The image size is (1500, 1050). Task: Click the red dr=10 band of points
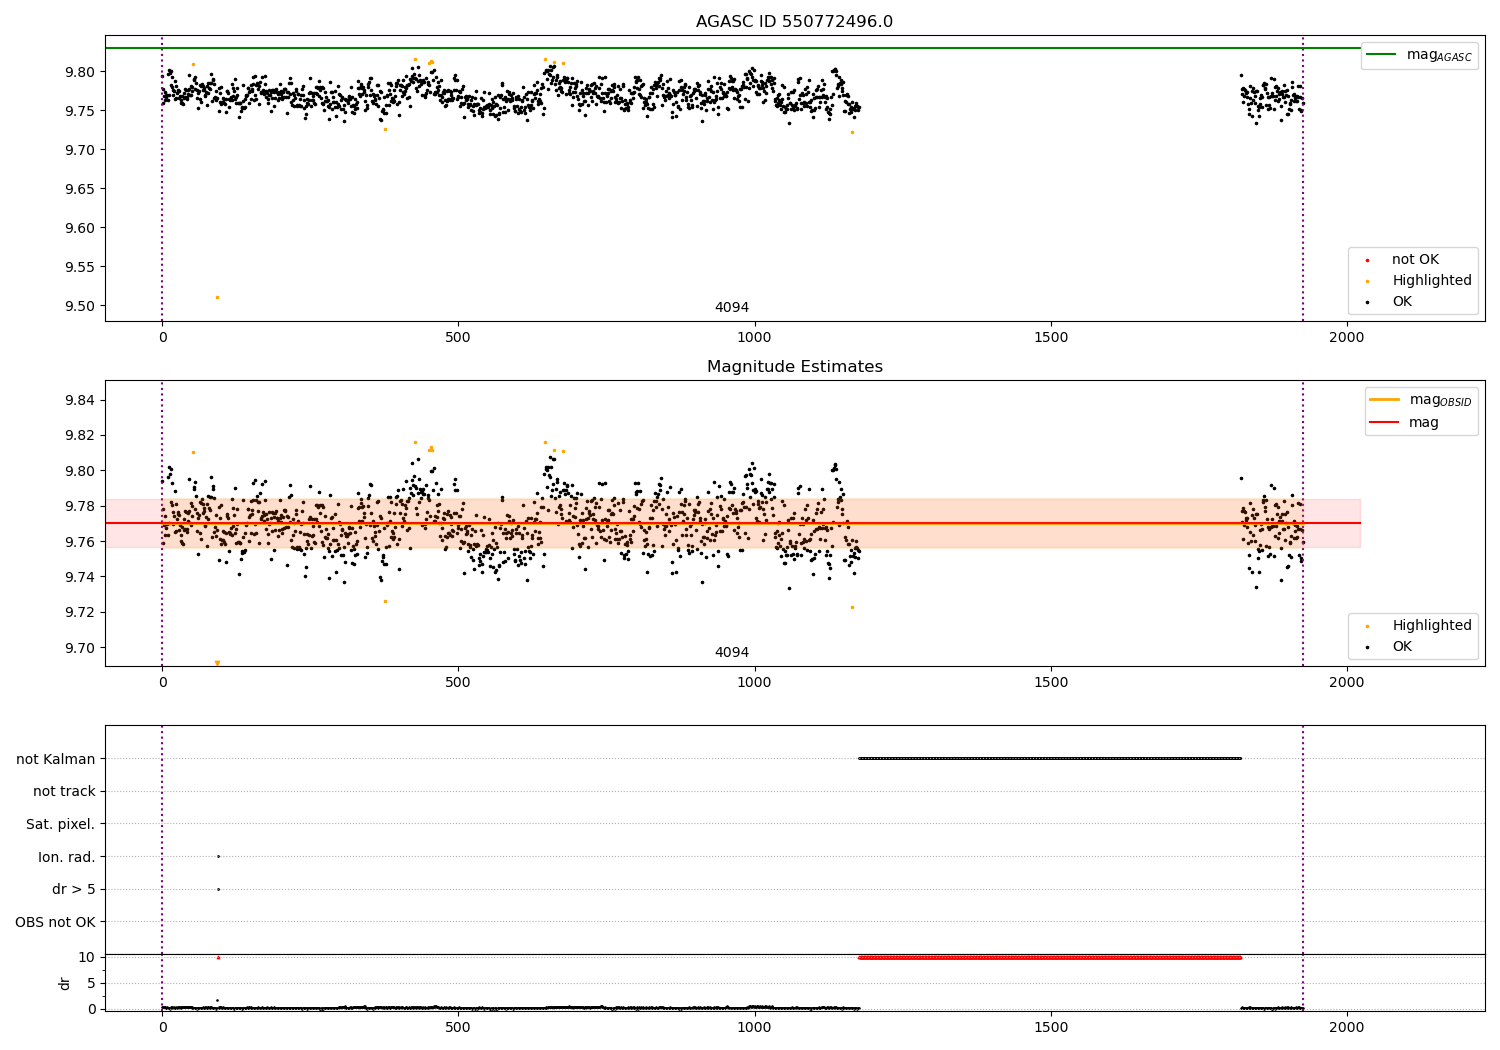pyautogui.click(x=1050, y=957)
